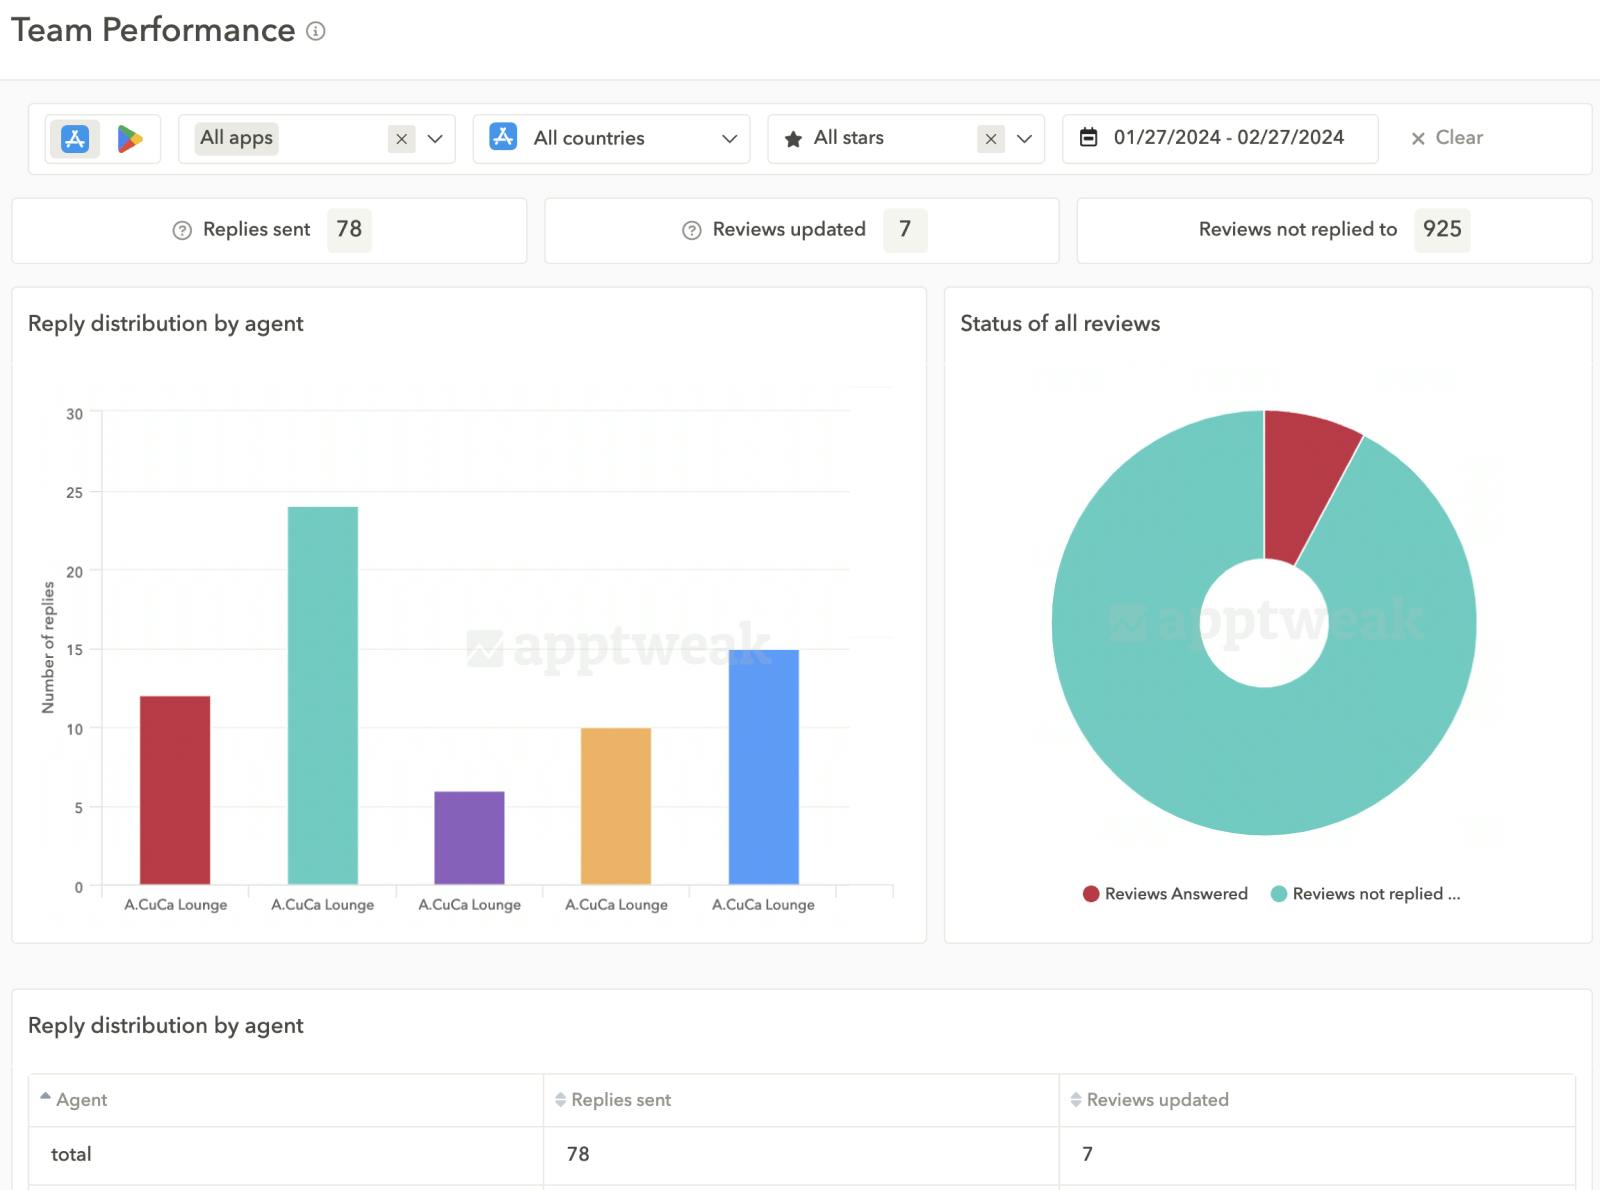Expand the All countries dropdown
The height and width of the screenshot is (1190, 1600).
pyautogui.click(x=729, y=138)
